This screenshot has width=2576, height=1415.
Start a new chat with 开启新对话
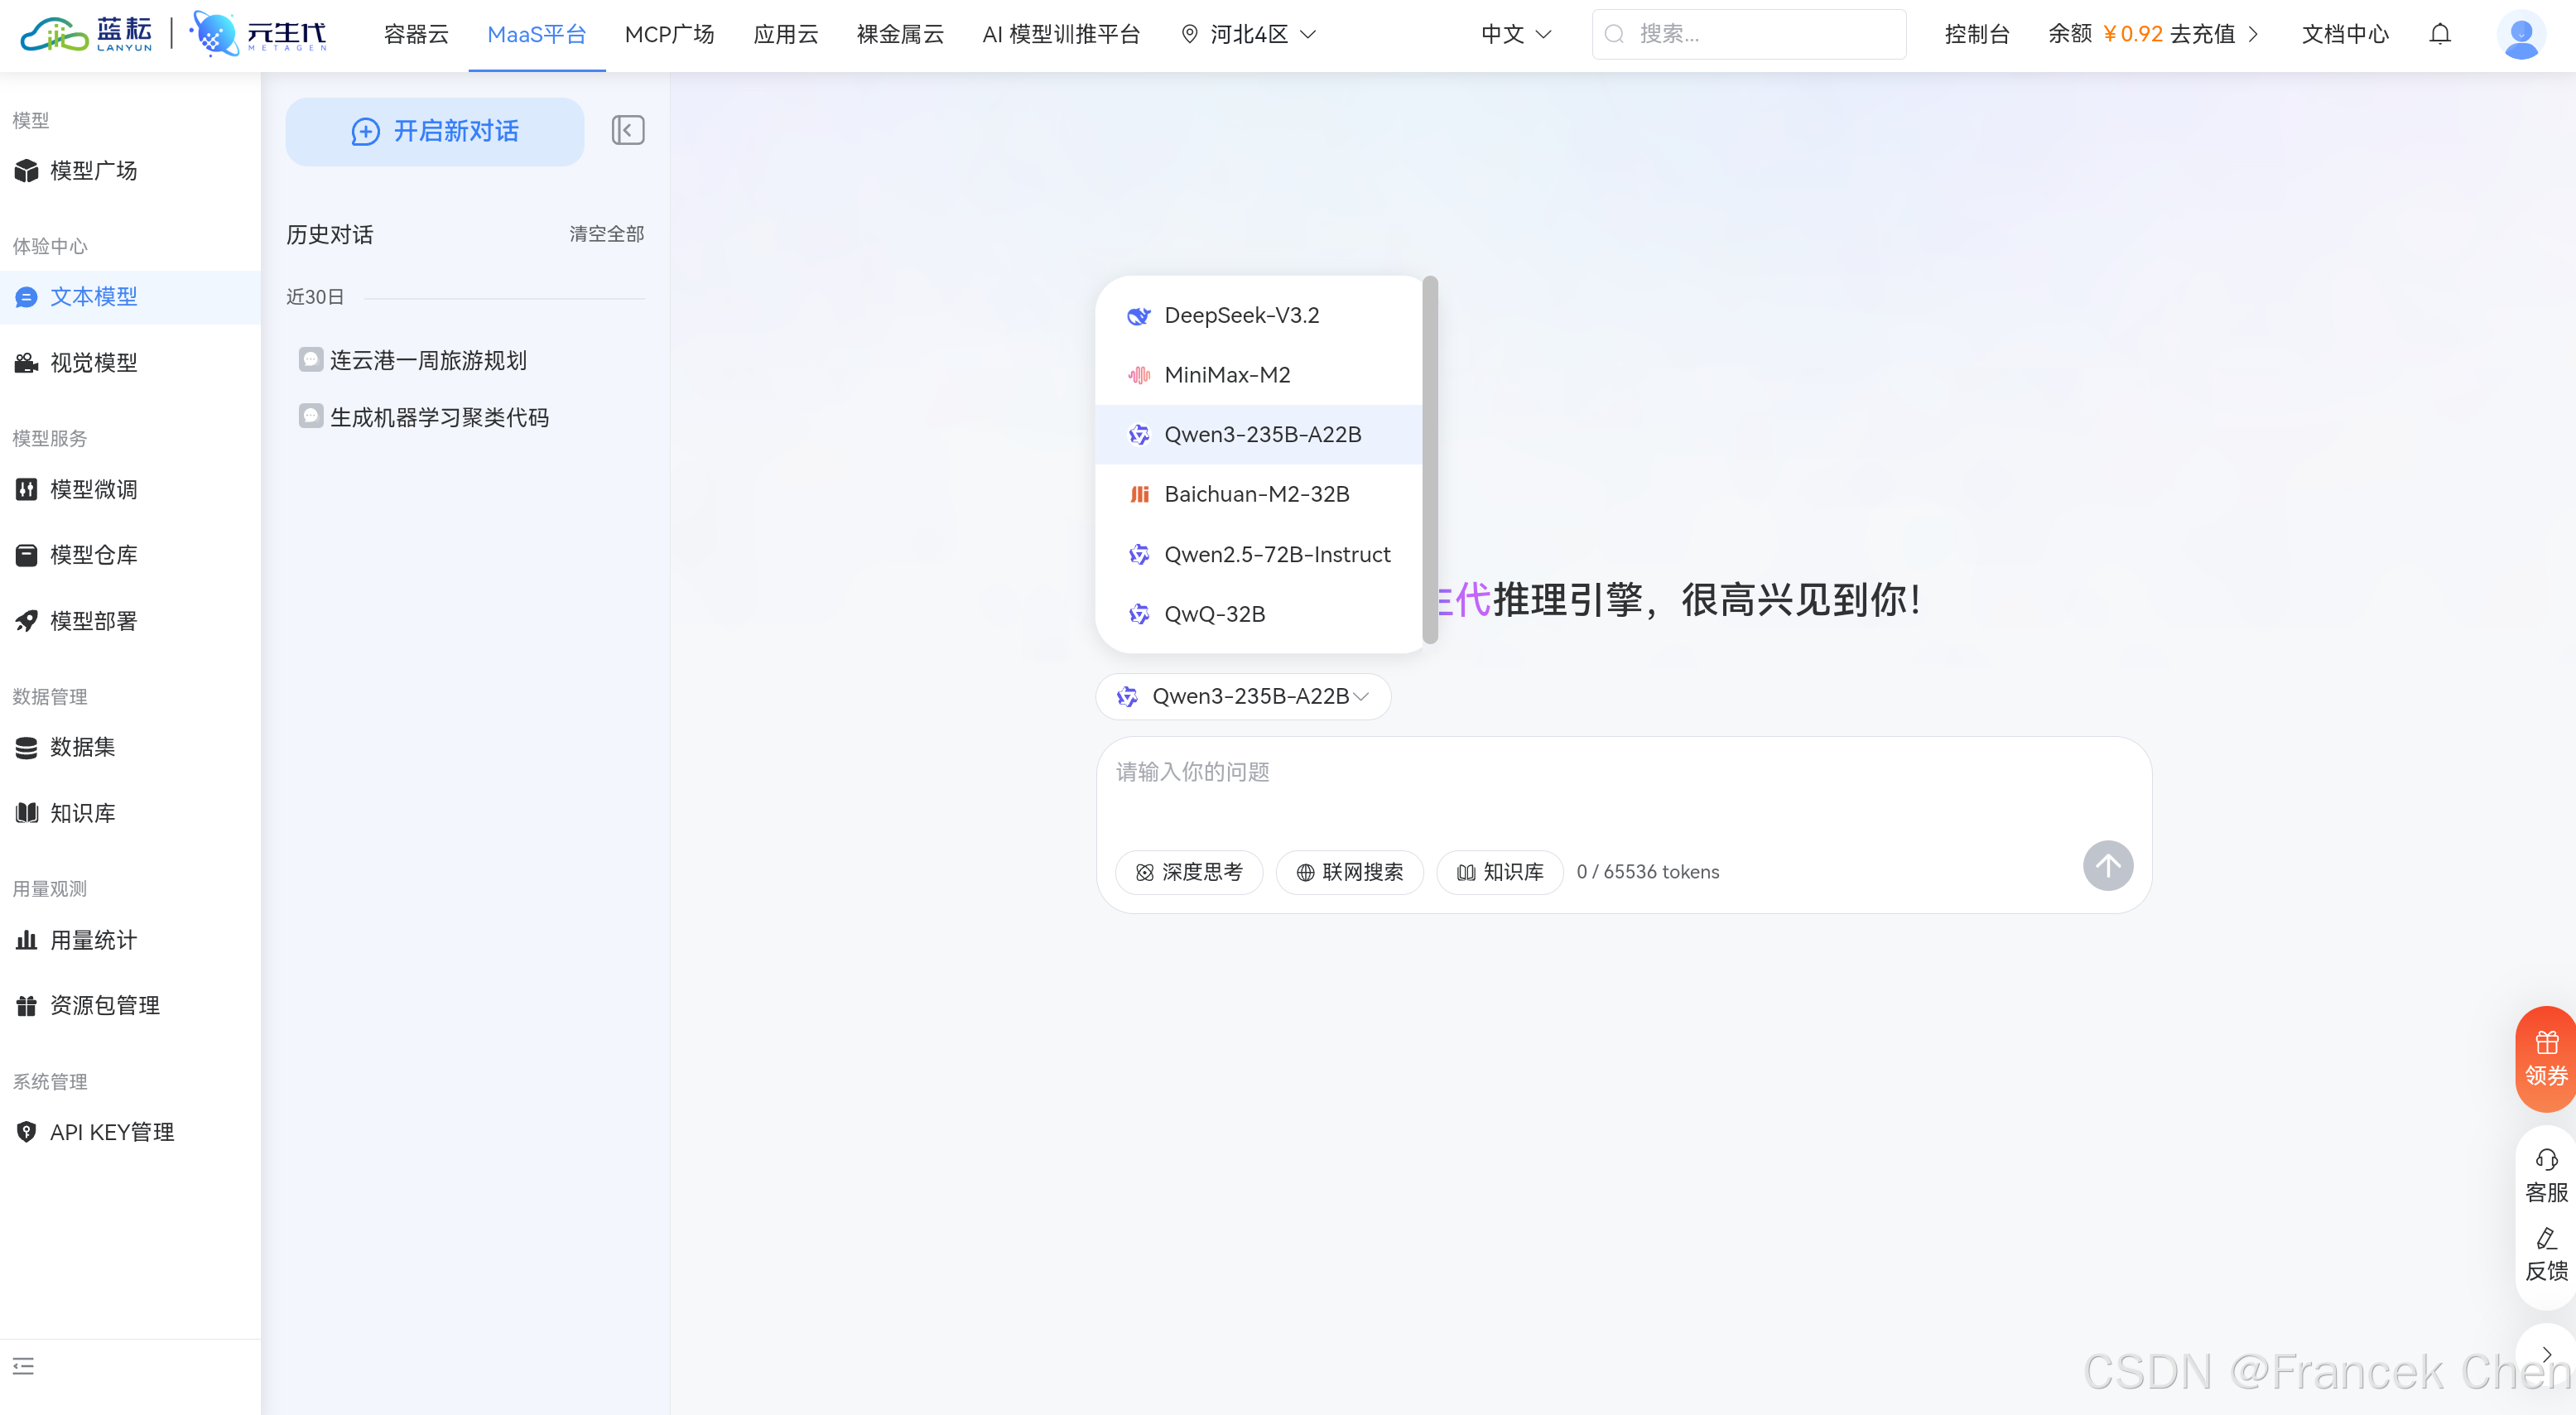coord(434,131)
